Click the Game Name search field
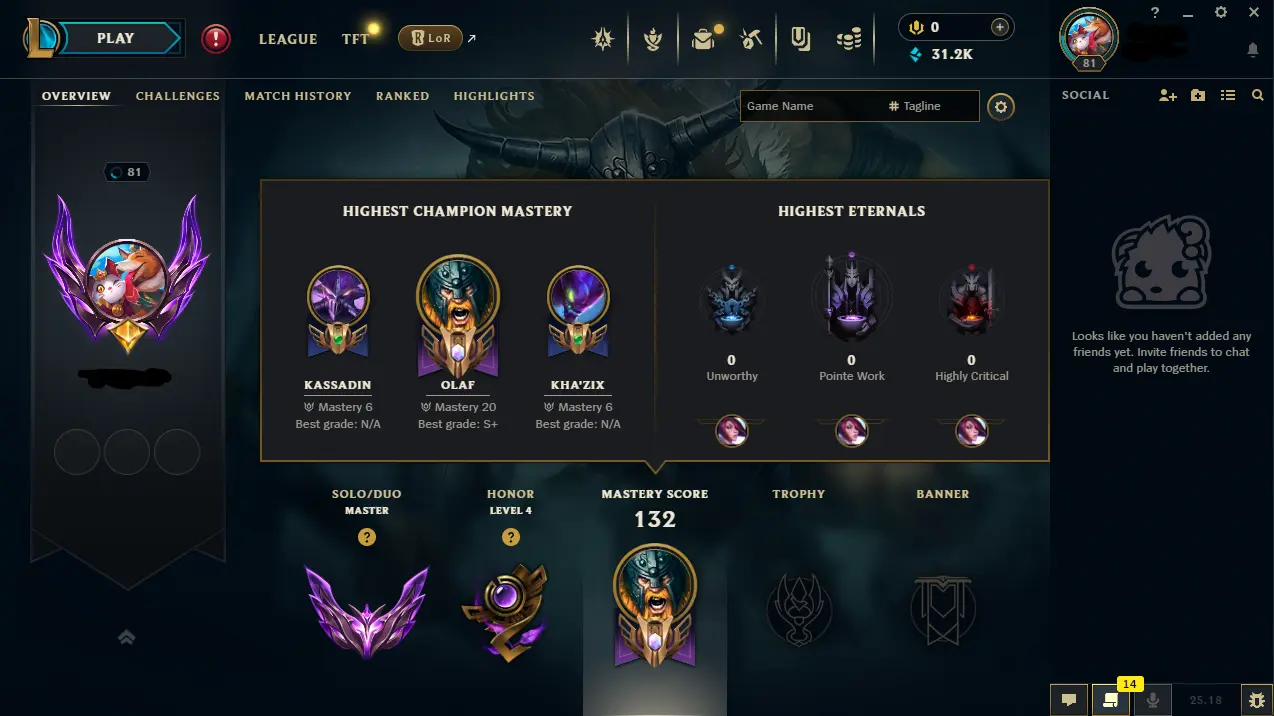This screenshot has height=716, width=1274. click(859, 106)
